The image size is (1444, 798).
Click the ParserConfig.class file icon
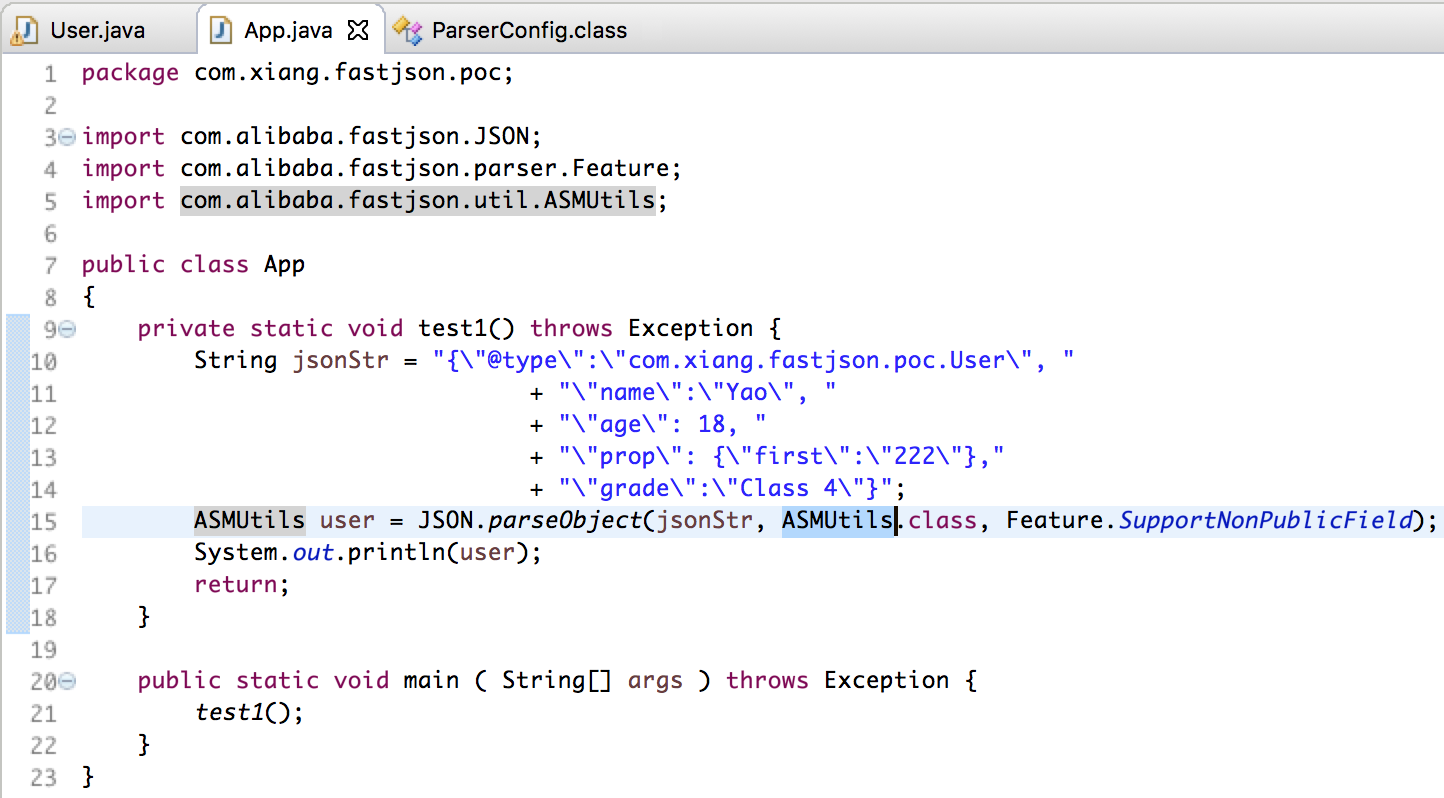point(407,31)
